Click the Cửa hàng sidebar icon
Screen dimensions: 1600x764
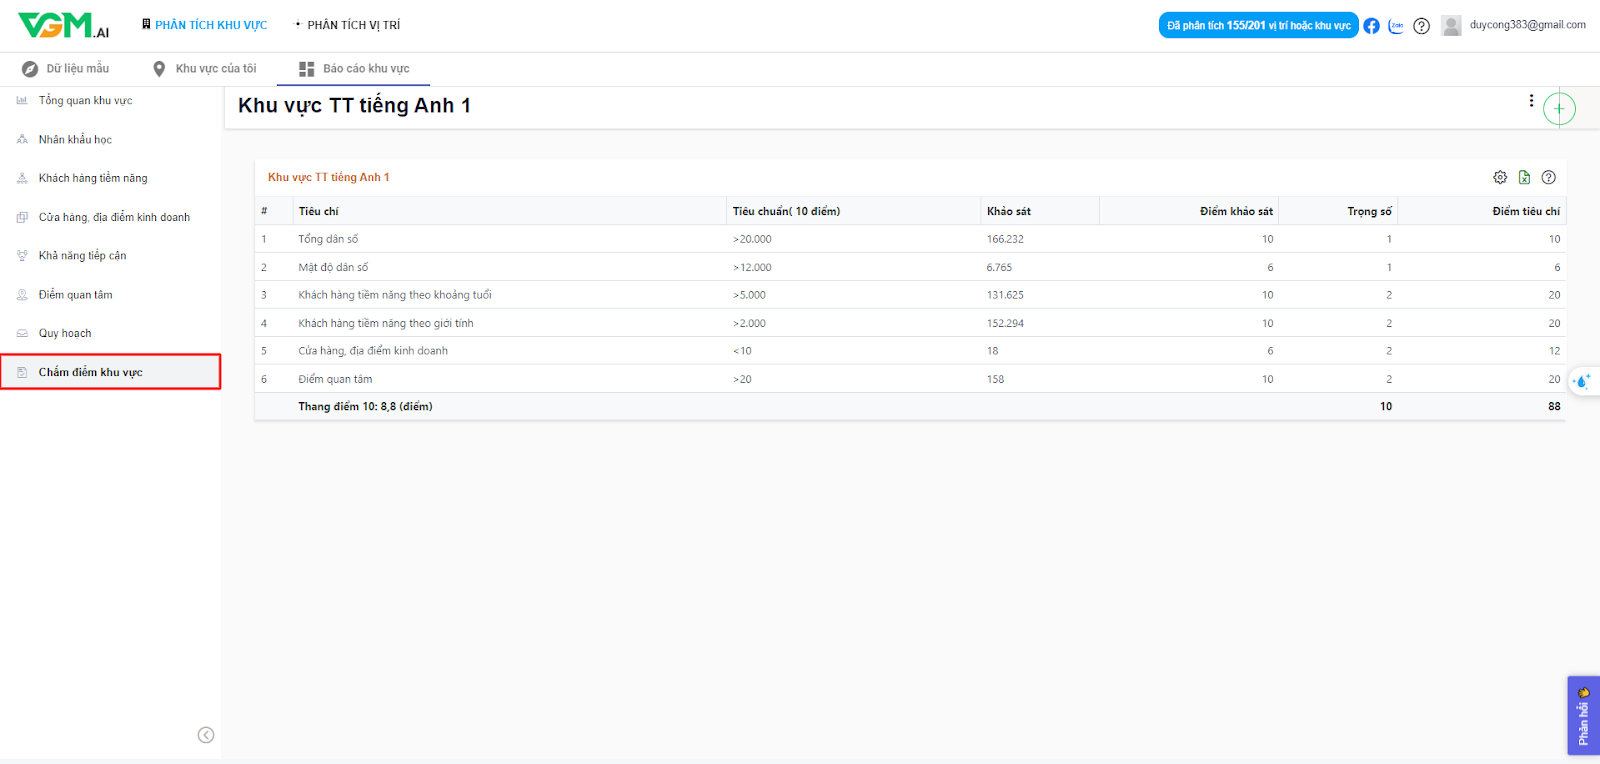(22, 217)
